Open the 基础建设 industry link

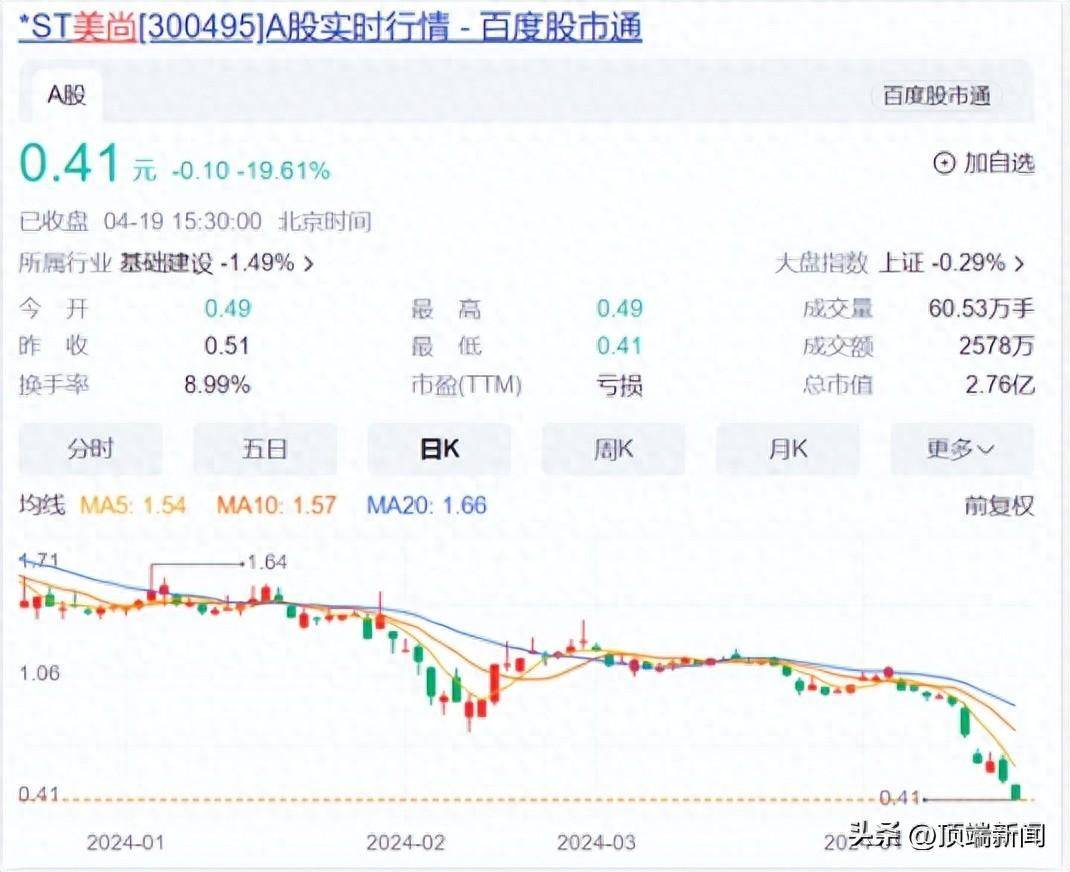[x=167, y=263]
